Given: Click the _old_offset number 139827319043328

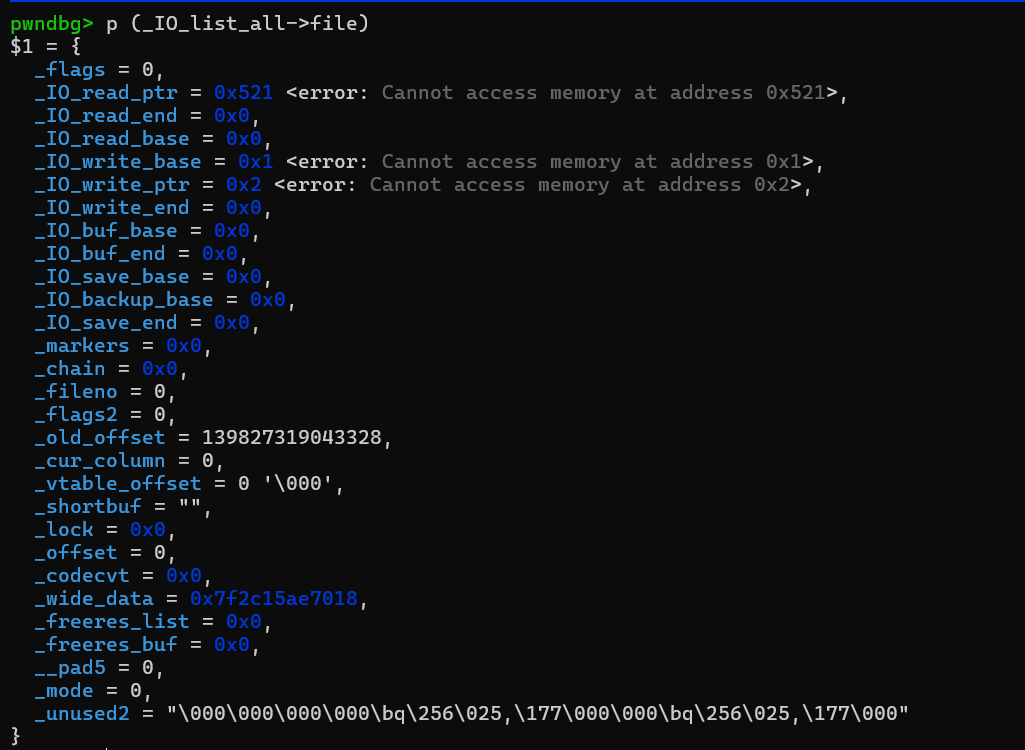Looking at the screenshot, I should pyautogui.click(x=297, y=438).
